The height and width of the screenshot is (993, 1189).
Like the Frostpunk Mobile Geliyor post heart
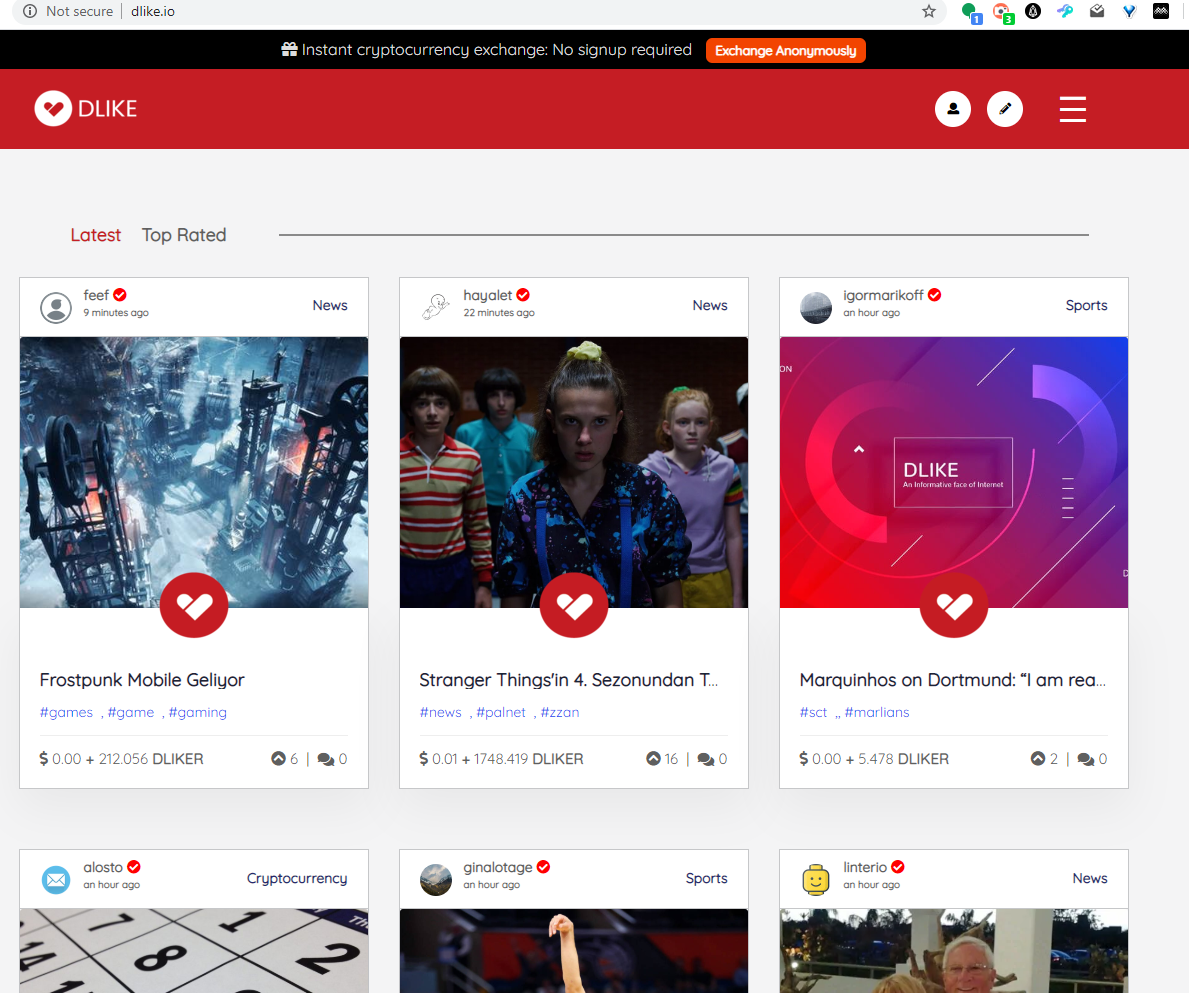click(x=194, y=605)
